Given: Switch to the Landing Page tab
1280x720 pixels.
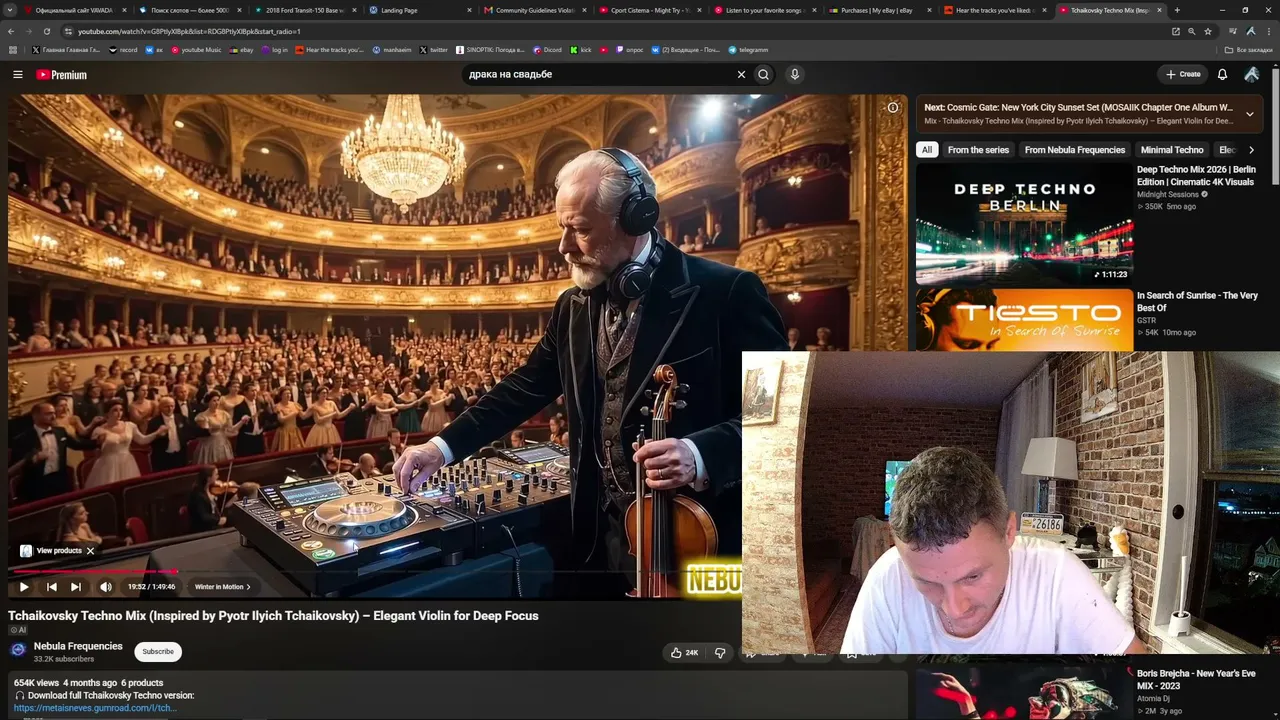Looking at the screenshot, I should (x=418, y=10).
